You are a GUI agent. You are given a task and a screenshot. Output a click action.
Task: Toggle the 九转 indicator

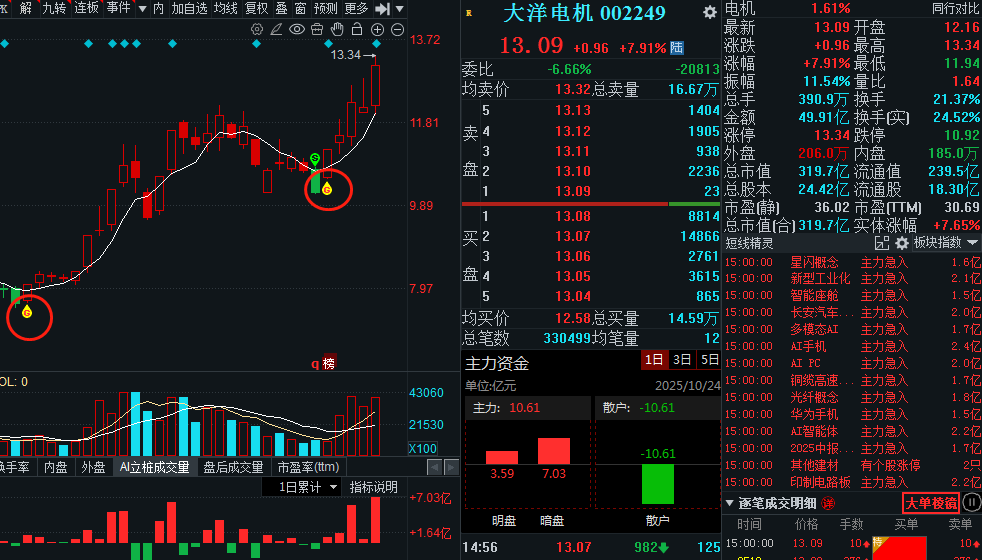pos(54,8)
